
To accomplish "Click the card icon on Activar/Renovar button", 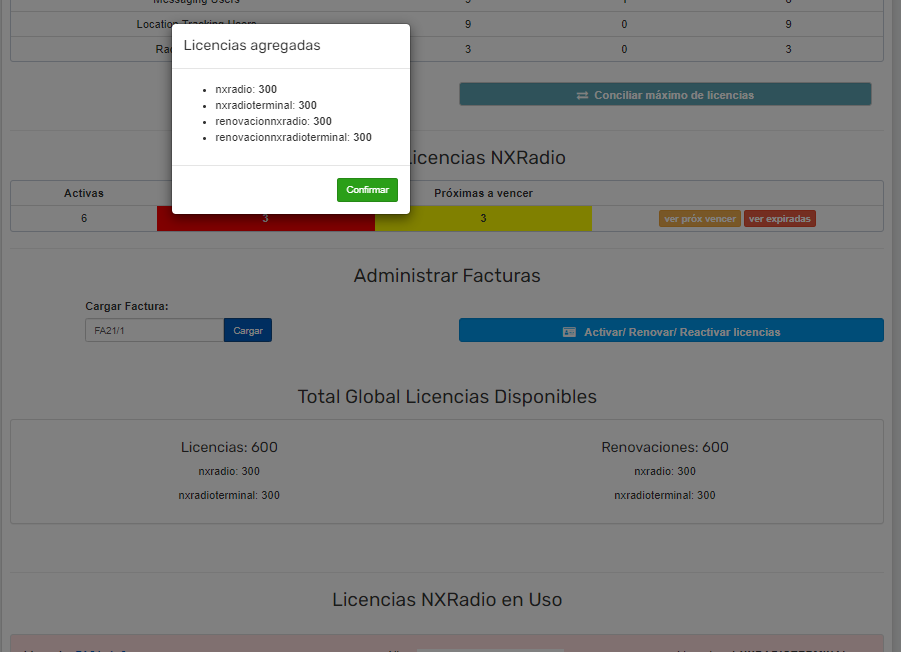I will pyautogui.click(x=569, y=332).
